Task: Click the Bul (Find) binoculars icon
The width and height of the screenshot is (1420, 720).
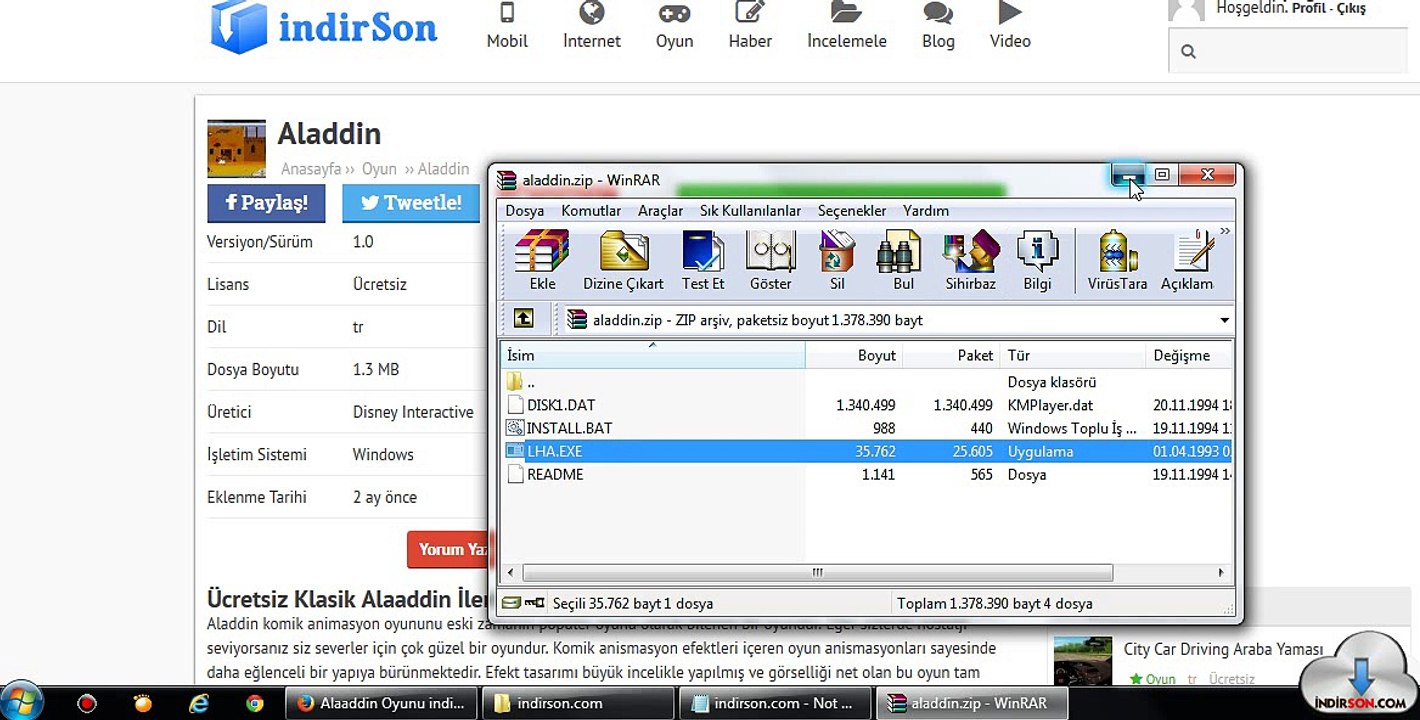Action: click(x=903, y=260)
